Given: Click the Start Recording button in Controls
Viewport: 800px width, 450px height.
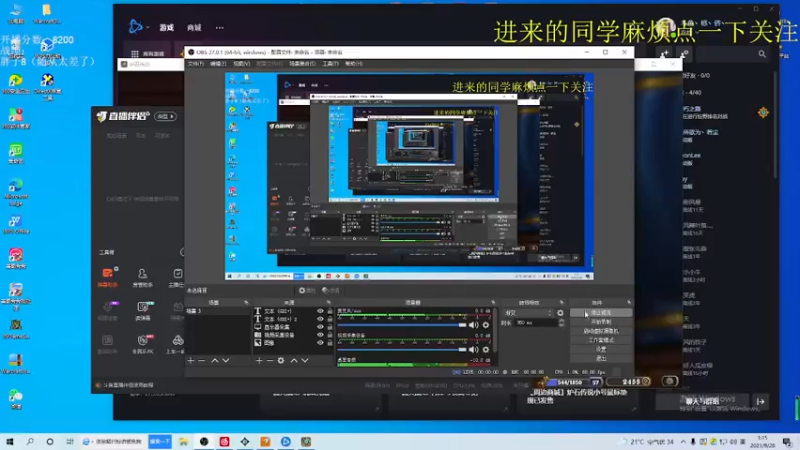Looking at the screenshot, I should pos(601,322).
